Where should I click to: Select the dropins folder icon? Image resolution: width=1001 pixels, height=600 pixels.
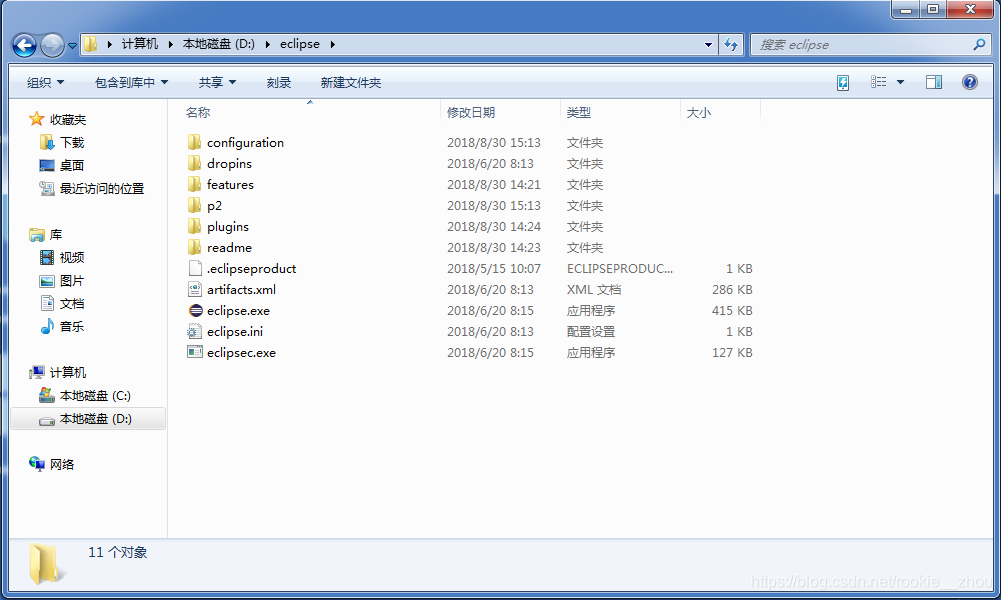tap(195, 163)
